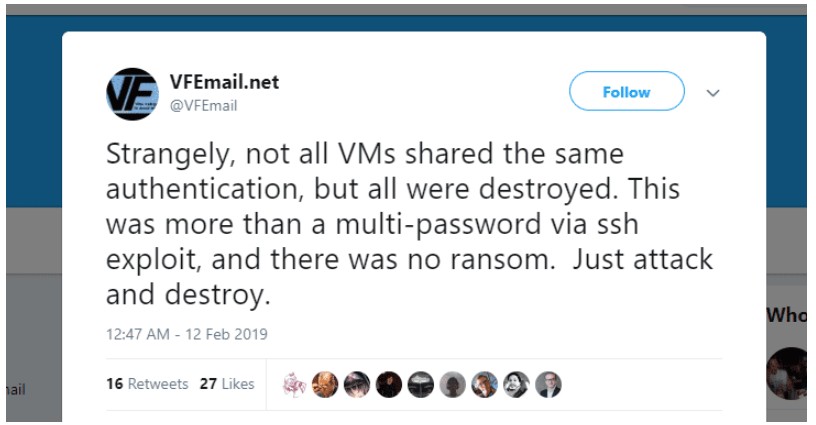Viewport: 816px width, 425px height.
Task: Expand the chevron menu beside Follow
Action: [713, 92]
